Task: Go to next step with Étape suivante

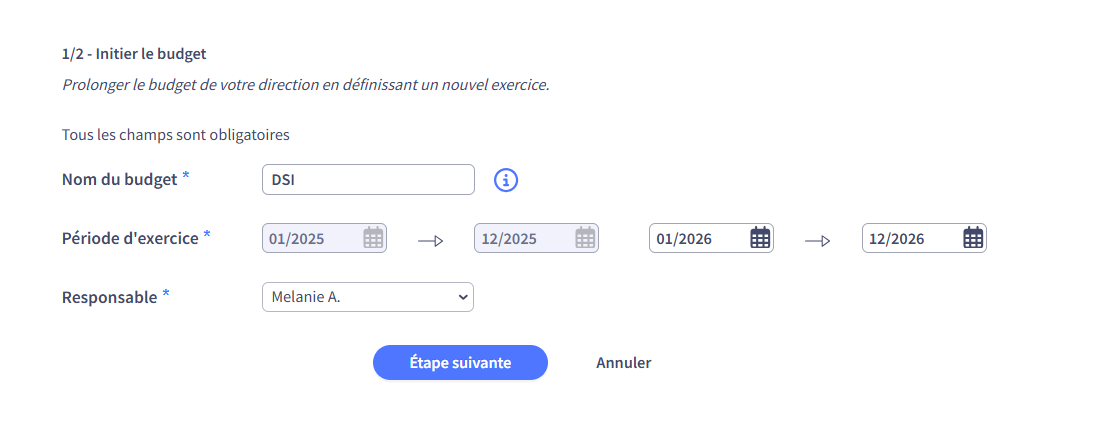Action: coord(460,363)
